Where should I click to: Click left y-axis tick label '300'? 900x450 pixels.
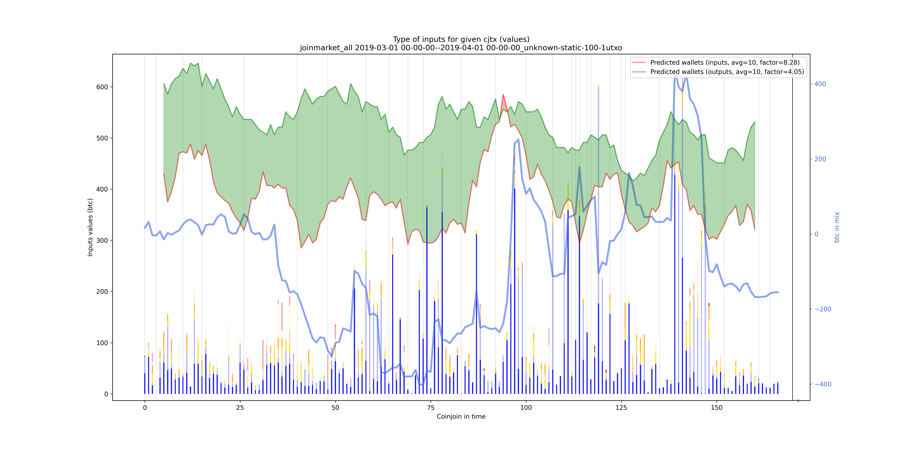[x=100, y=240]
